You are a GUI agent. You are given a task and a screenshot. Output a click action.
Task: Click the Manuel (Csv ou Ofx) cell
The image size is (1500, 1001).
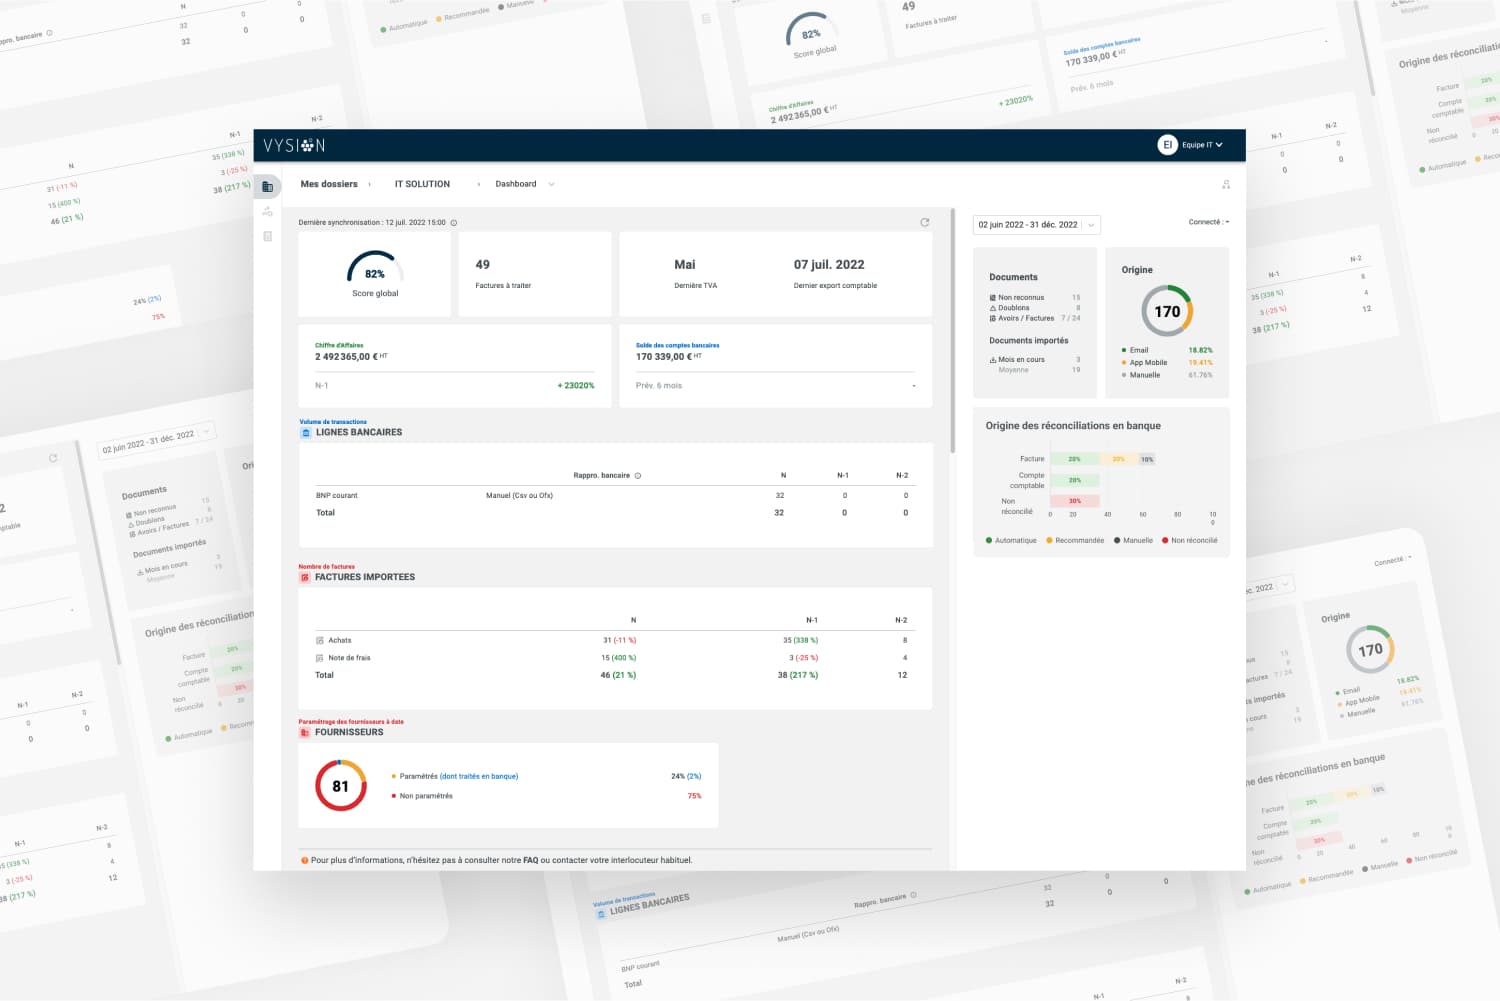tap(519, 496)
